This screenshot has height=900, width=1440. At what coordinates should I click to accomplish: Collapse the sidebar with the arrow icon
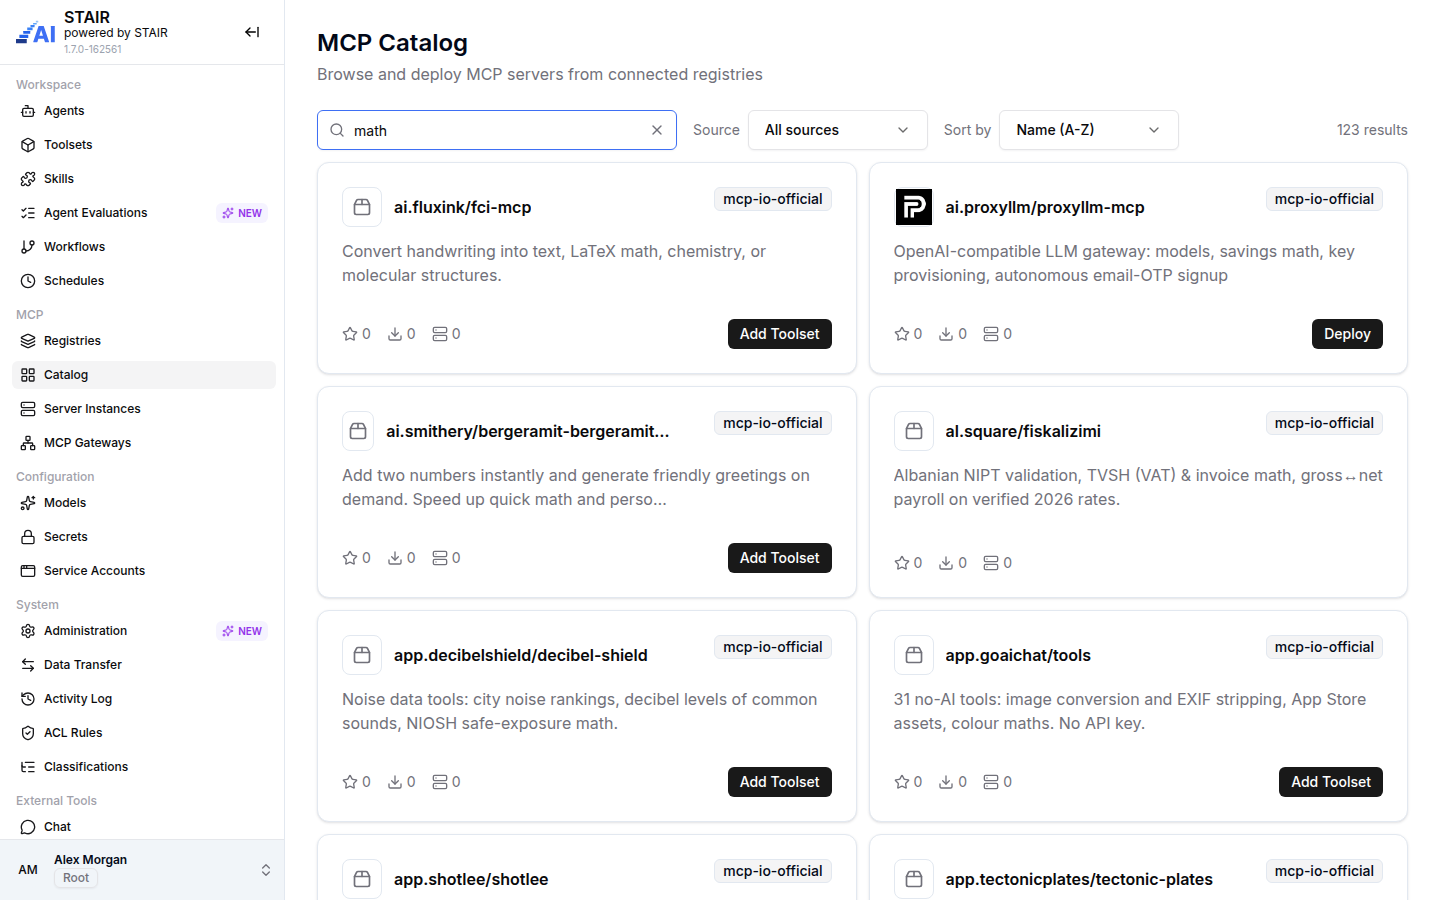pos(252,32)
